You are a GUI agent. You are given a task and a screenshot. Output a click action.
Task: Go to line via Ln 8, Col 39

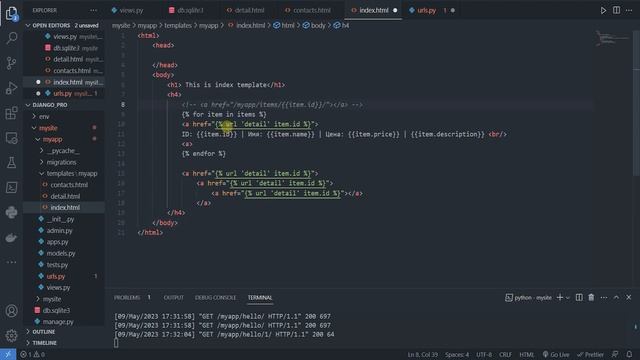pyautogui.click(x=422, y=354)
